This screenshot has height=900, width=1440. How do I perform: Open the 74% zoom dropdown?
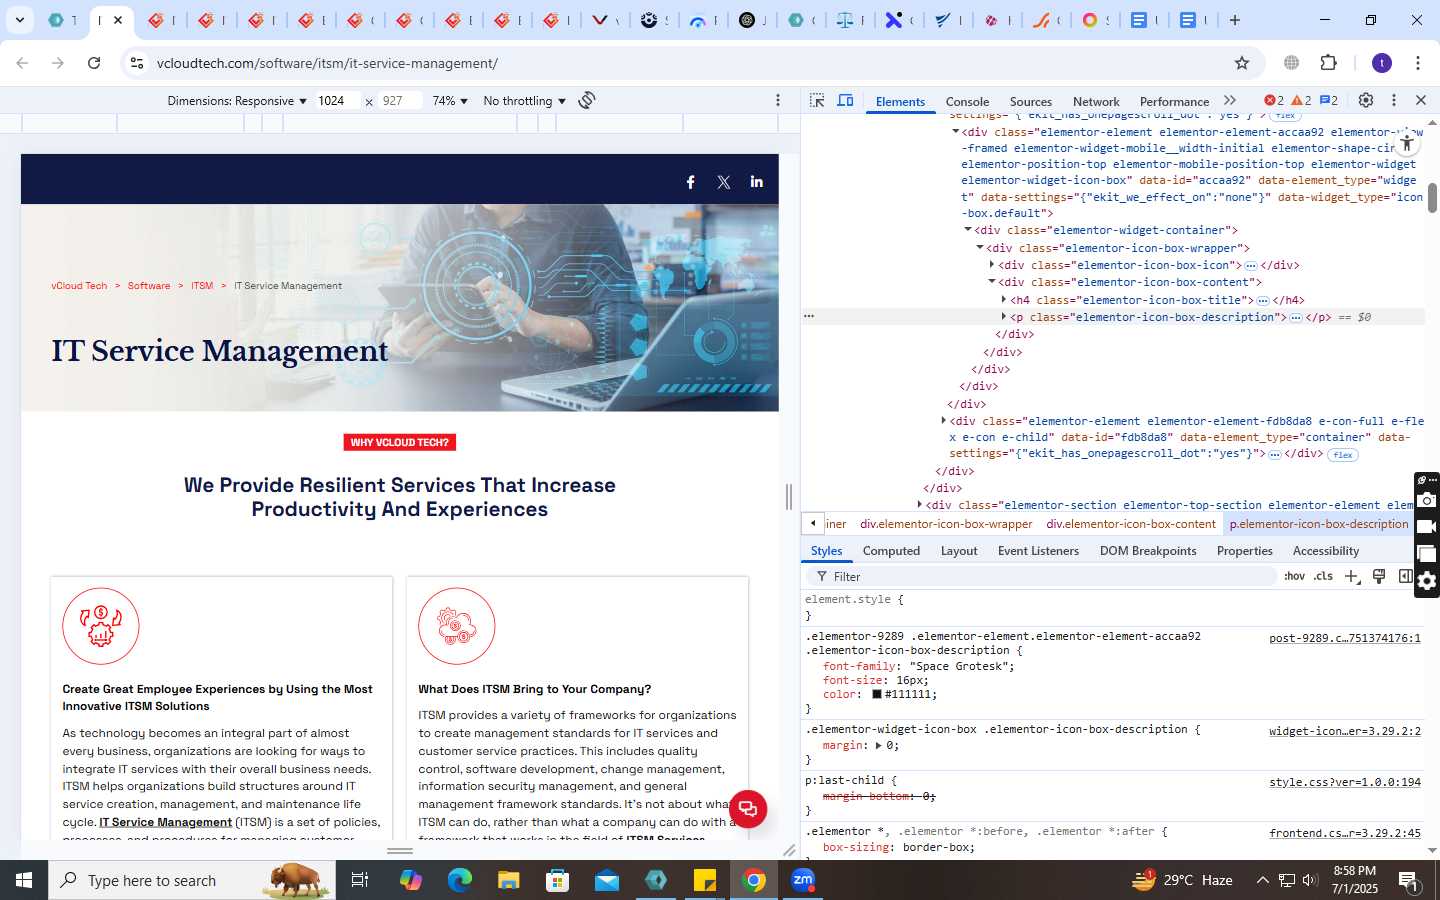point(450,101)
